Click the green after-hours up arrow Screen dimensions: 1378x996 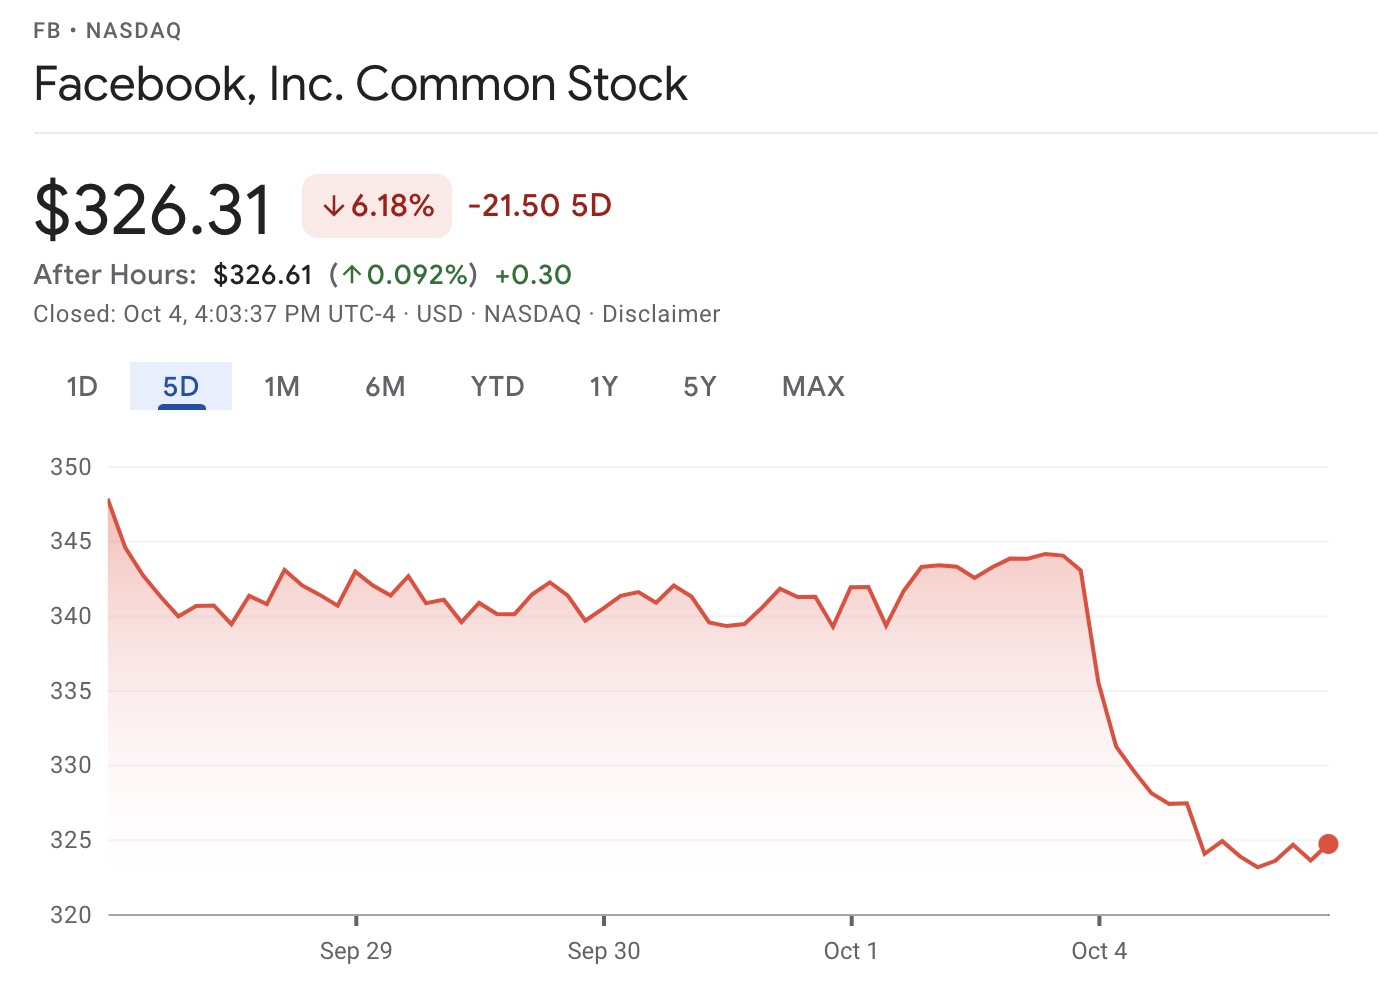[x=351, y=275]
